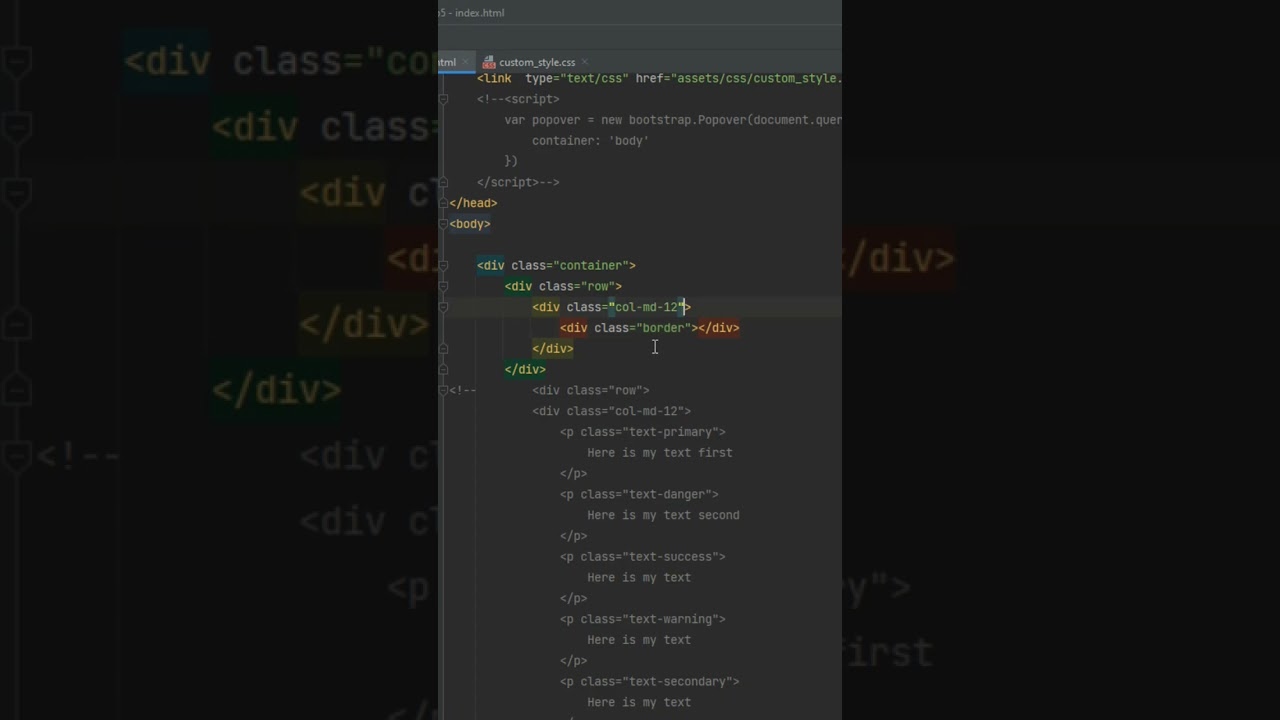This screenshot has width=1280, height=720.
Task: Click the p class="text-danger" line
Action: coord(639,494)
